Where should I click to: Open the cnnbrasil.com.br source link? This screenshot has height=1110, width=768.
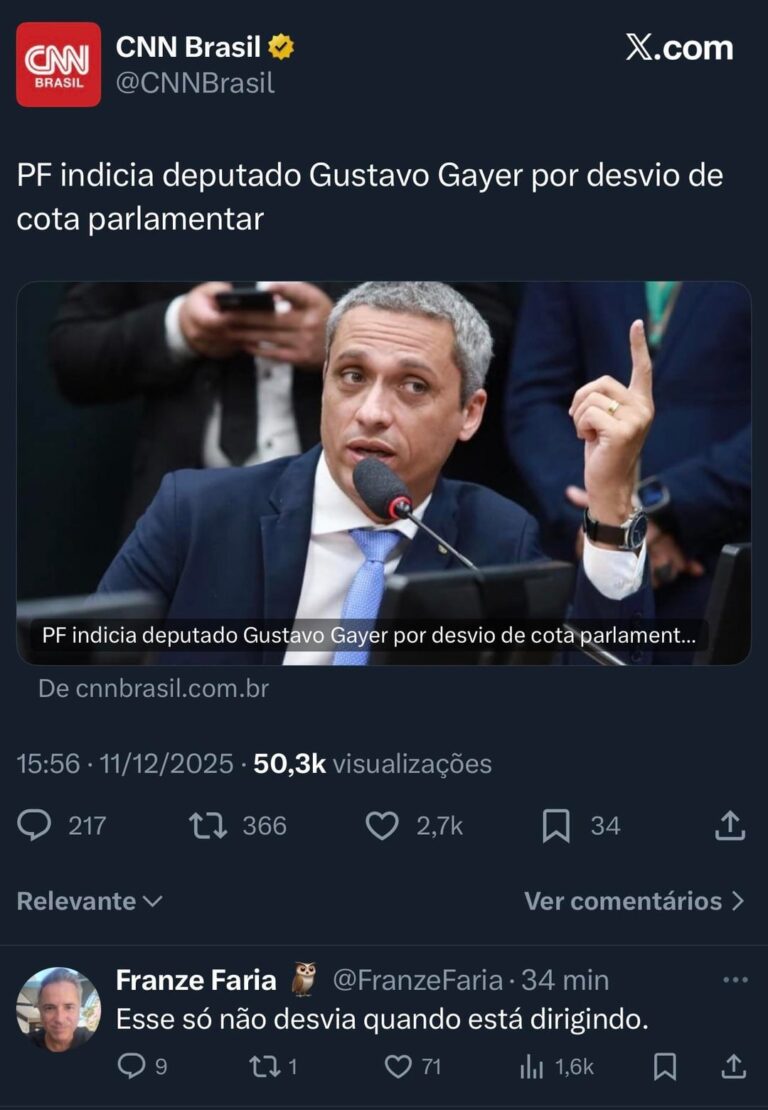(154, 688)
